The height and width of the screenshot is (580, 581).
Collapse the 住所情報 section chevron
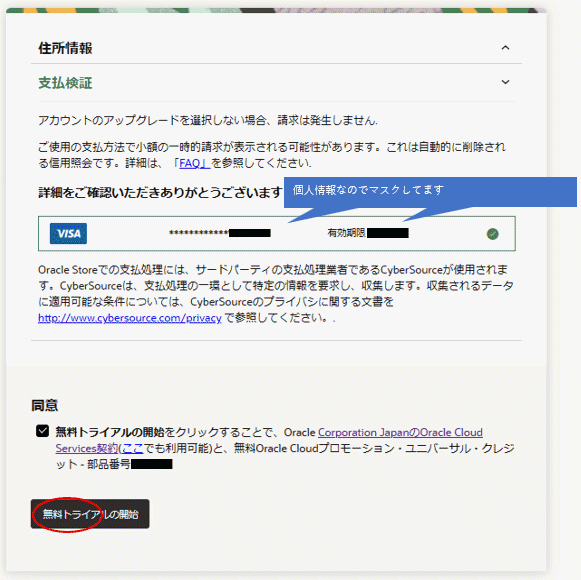pyautogui.click(x=505, y=48)
